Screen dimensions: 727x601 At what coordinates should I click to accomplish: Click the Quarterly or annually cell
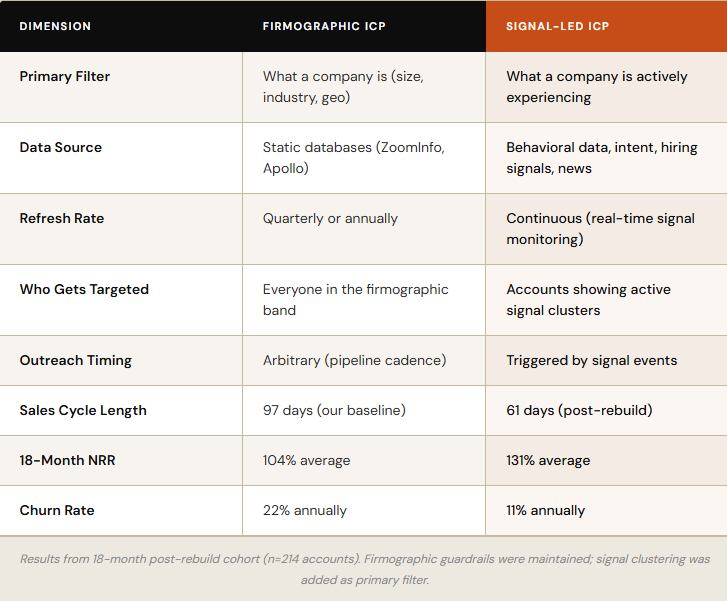point(330,218)
